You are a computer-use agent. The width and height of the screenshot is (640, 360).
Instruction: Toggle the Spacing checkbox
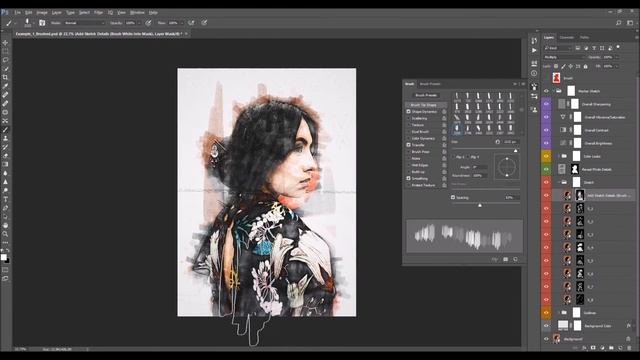coord(453,197)
